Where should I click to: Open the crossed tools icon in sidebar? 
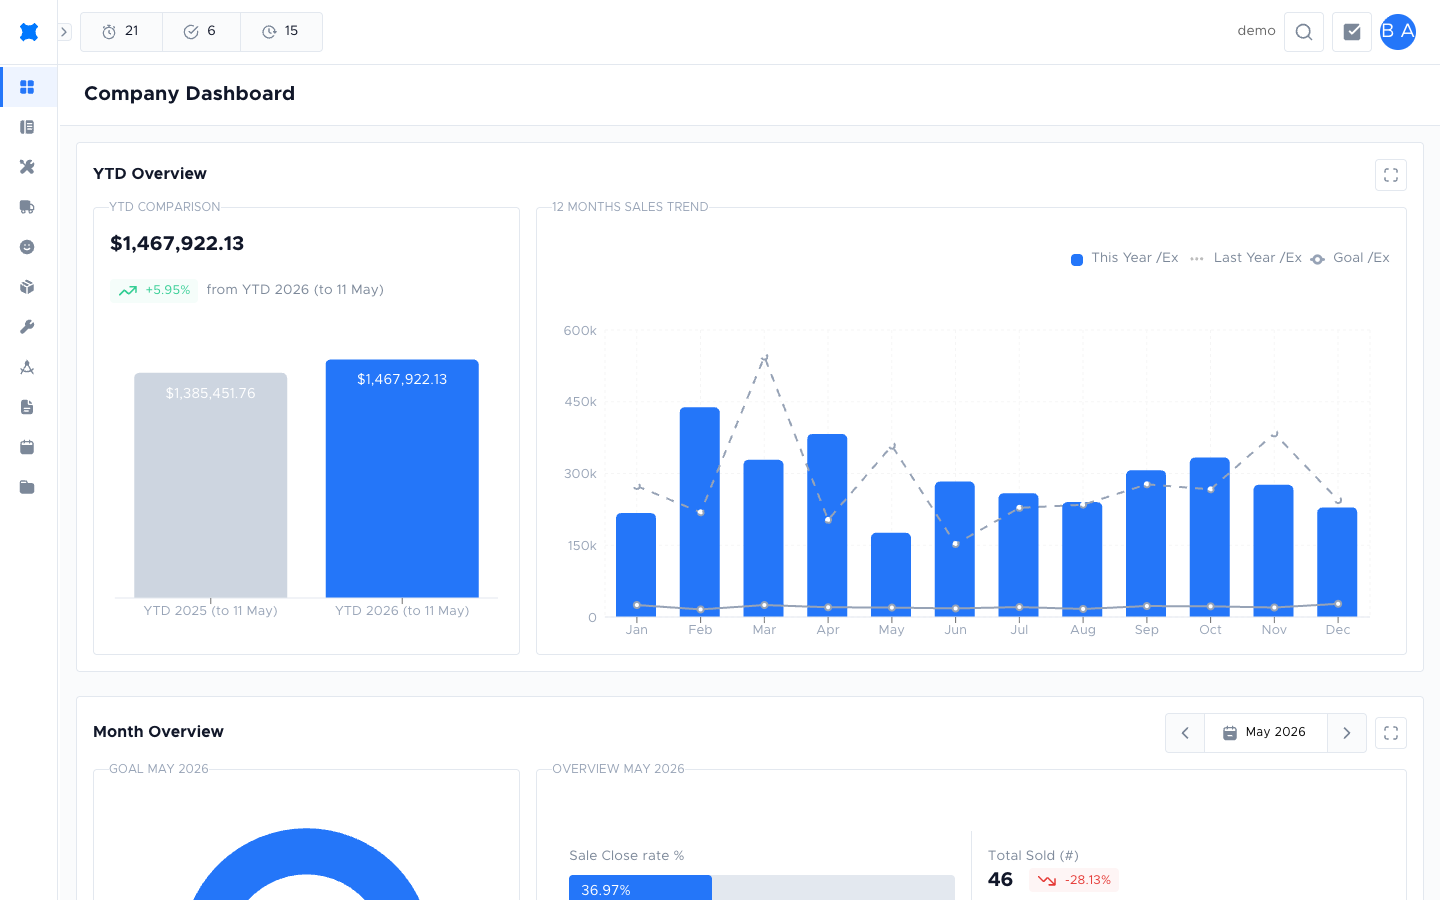click(x=27, y=167)
